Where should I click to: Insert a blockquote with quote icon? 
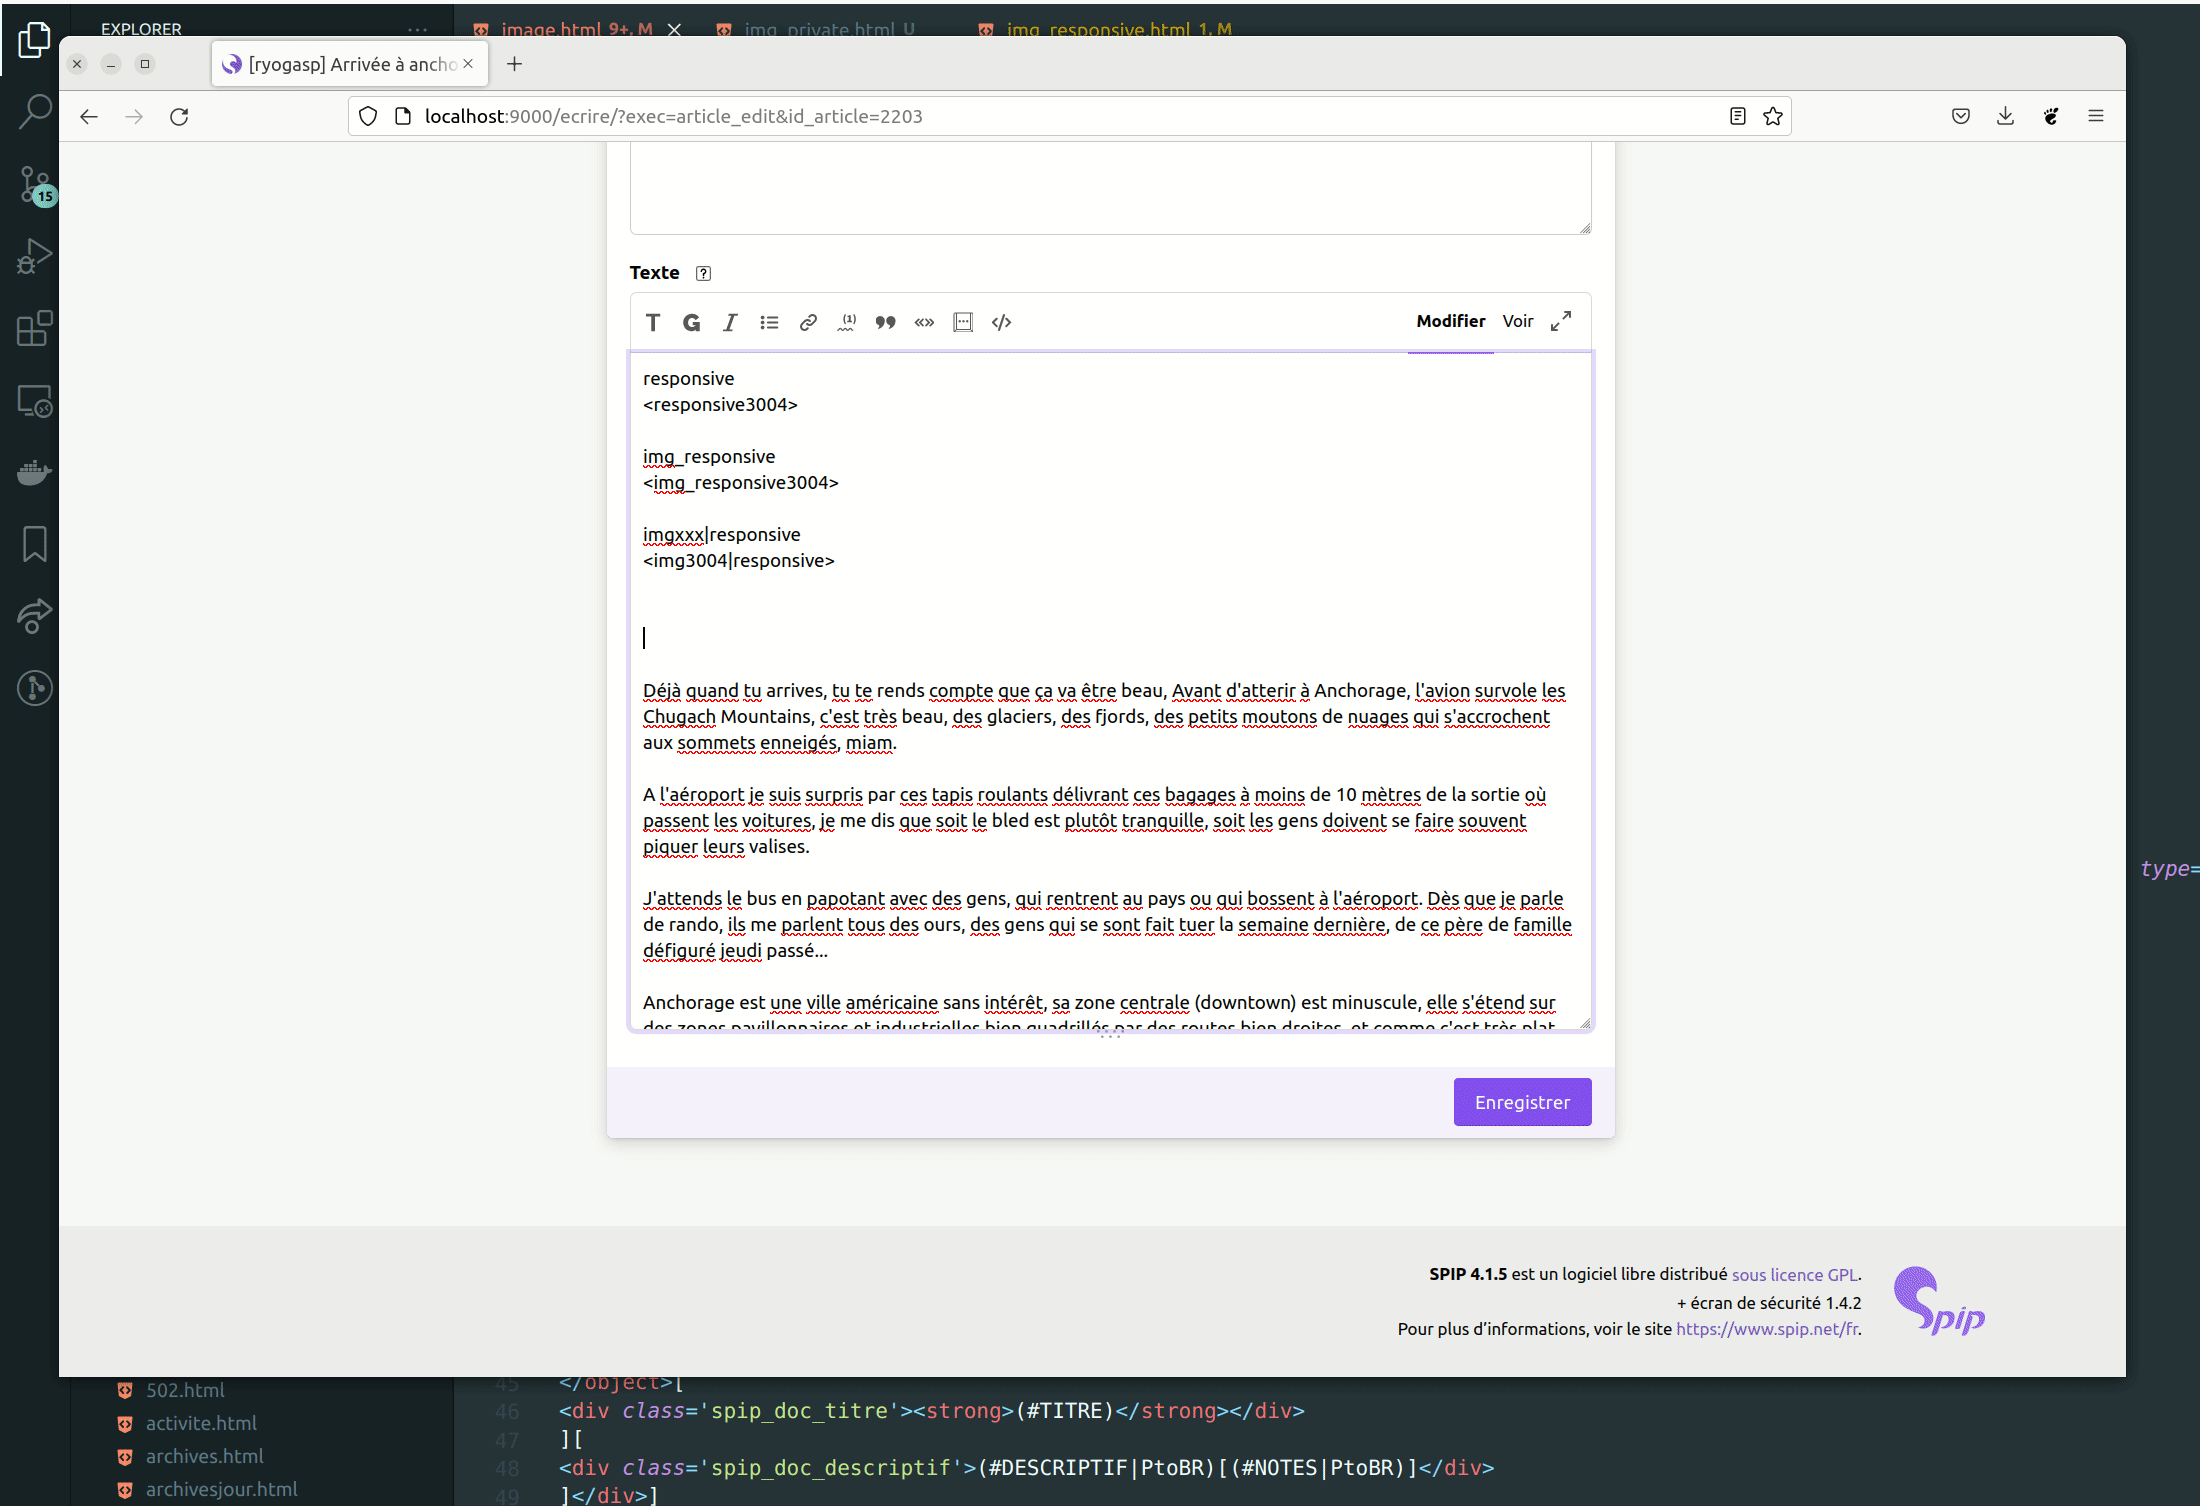(x=885, y=322)
